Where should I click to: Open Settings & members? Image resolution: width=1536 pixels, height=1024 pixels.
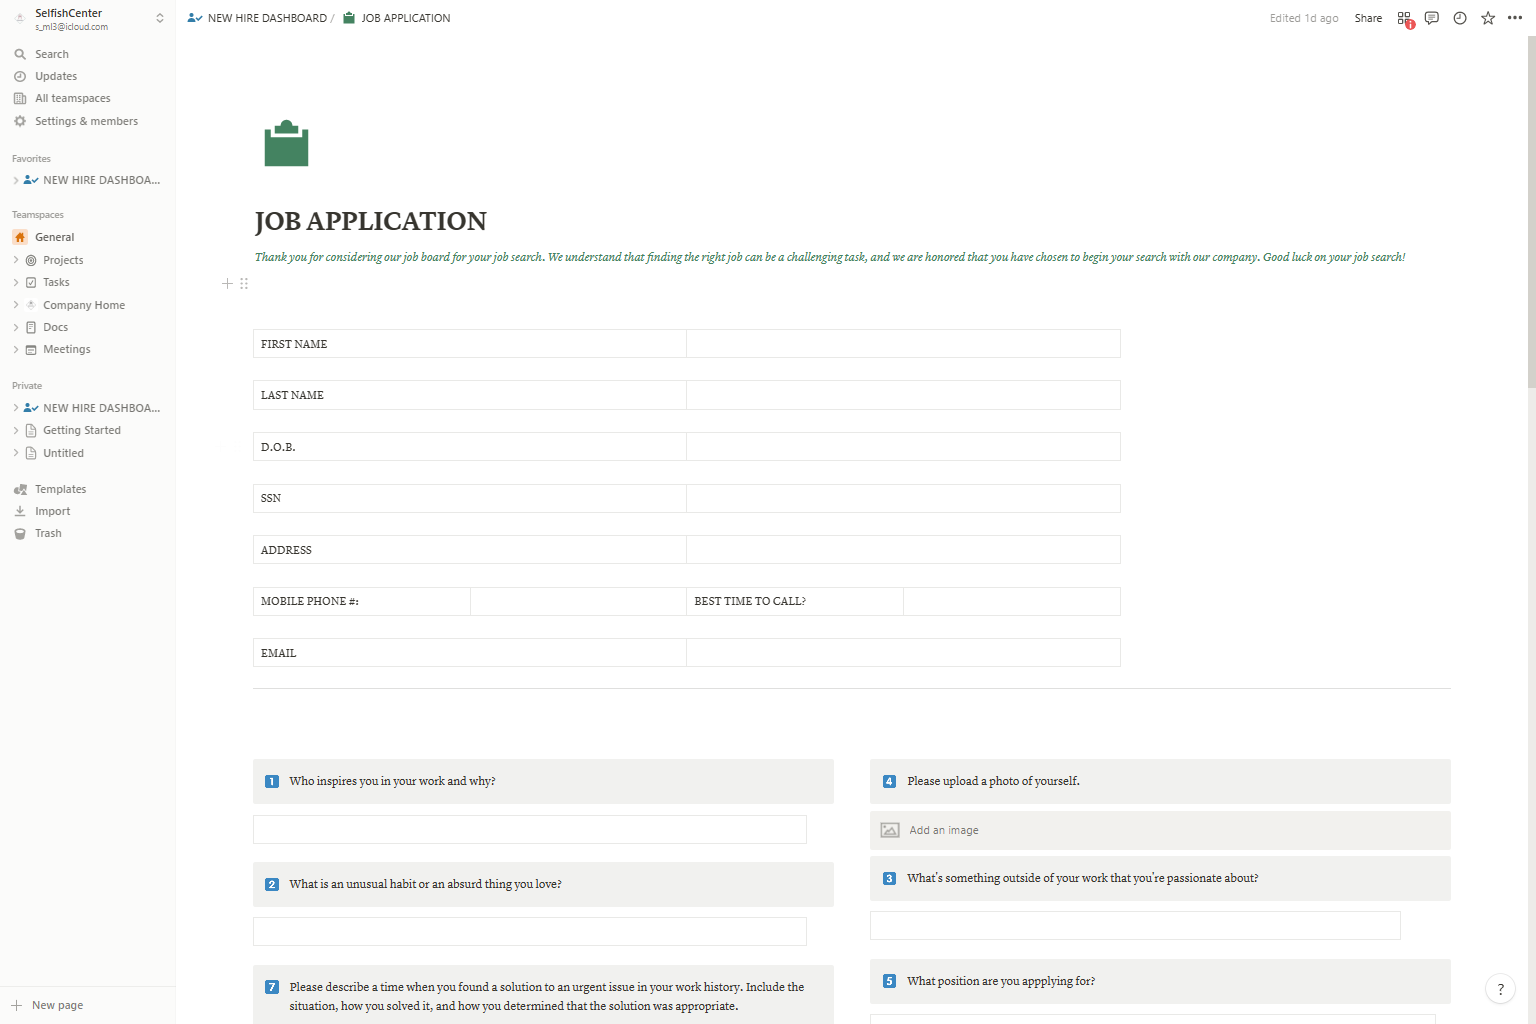click(x=88, y=121)
